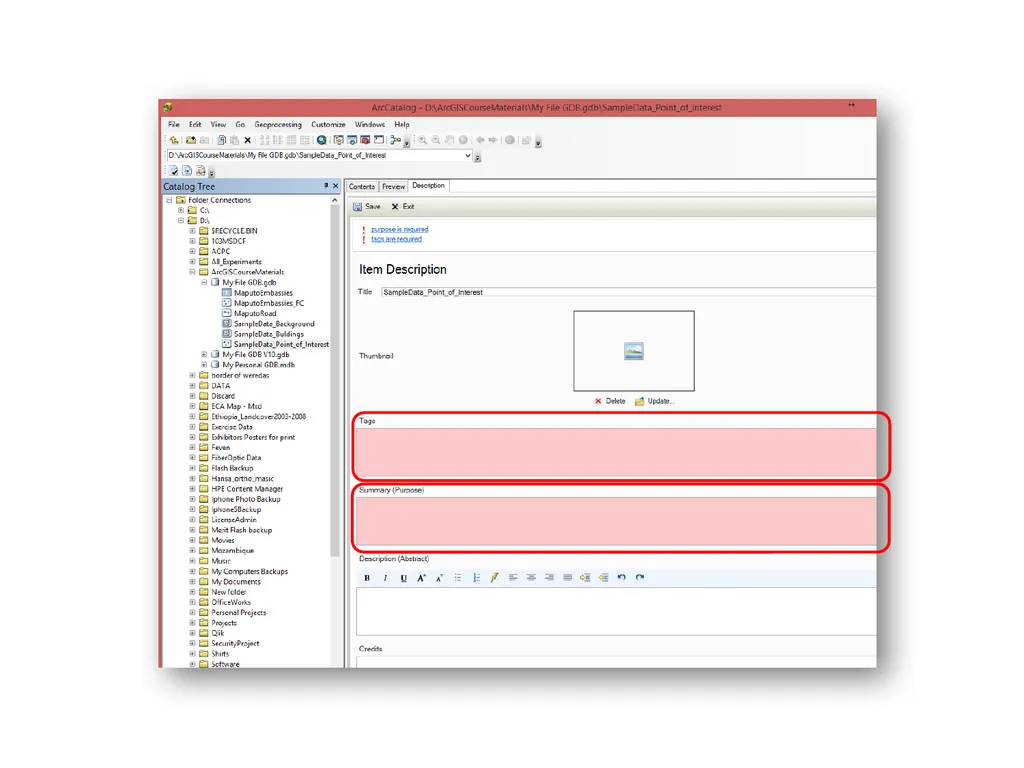
Task: Click the Save button
Action: 367,206
